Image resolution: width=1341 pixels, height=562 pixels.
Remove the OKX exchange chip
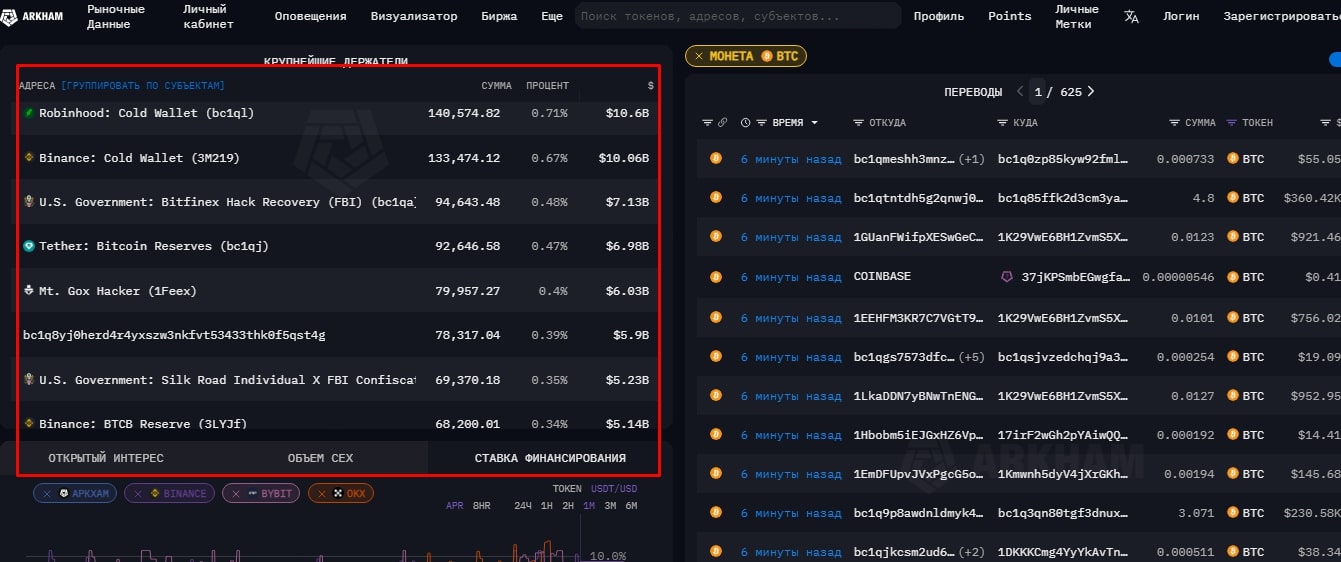320,493
